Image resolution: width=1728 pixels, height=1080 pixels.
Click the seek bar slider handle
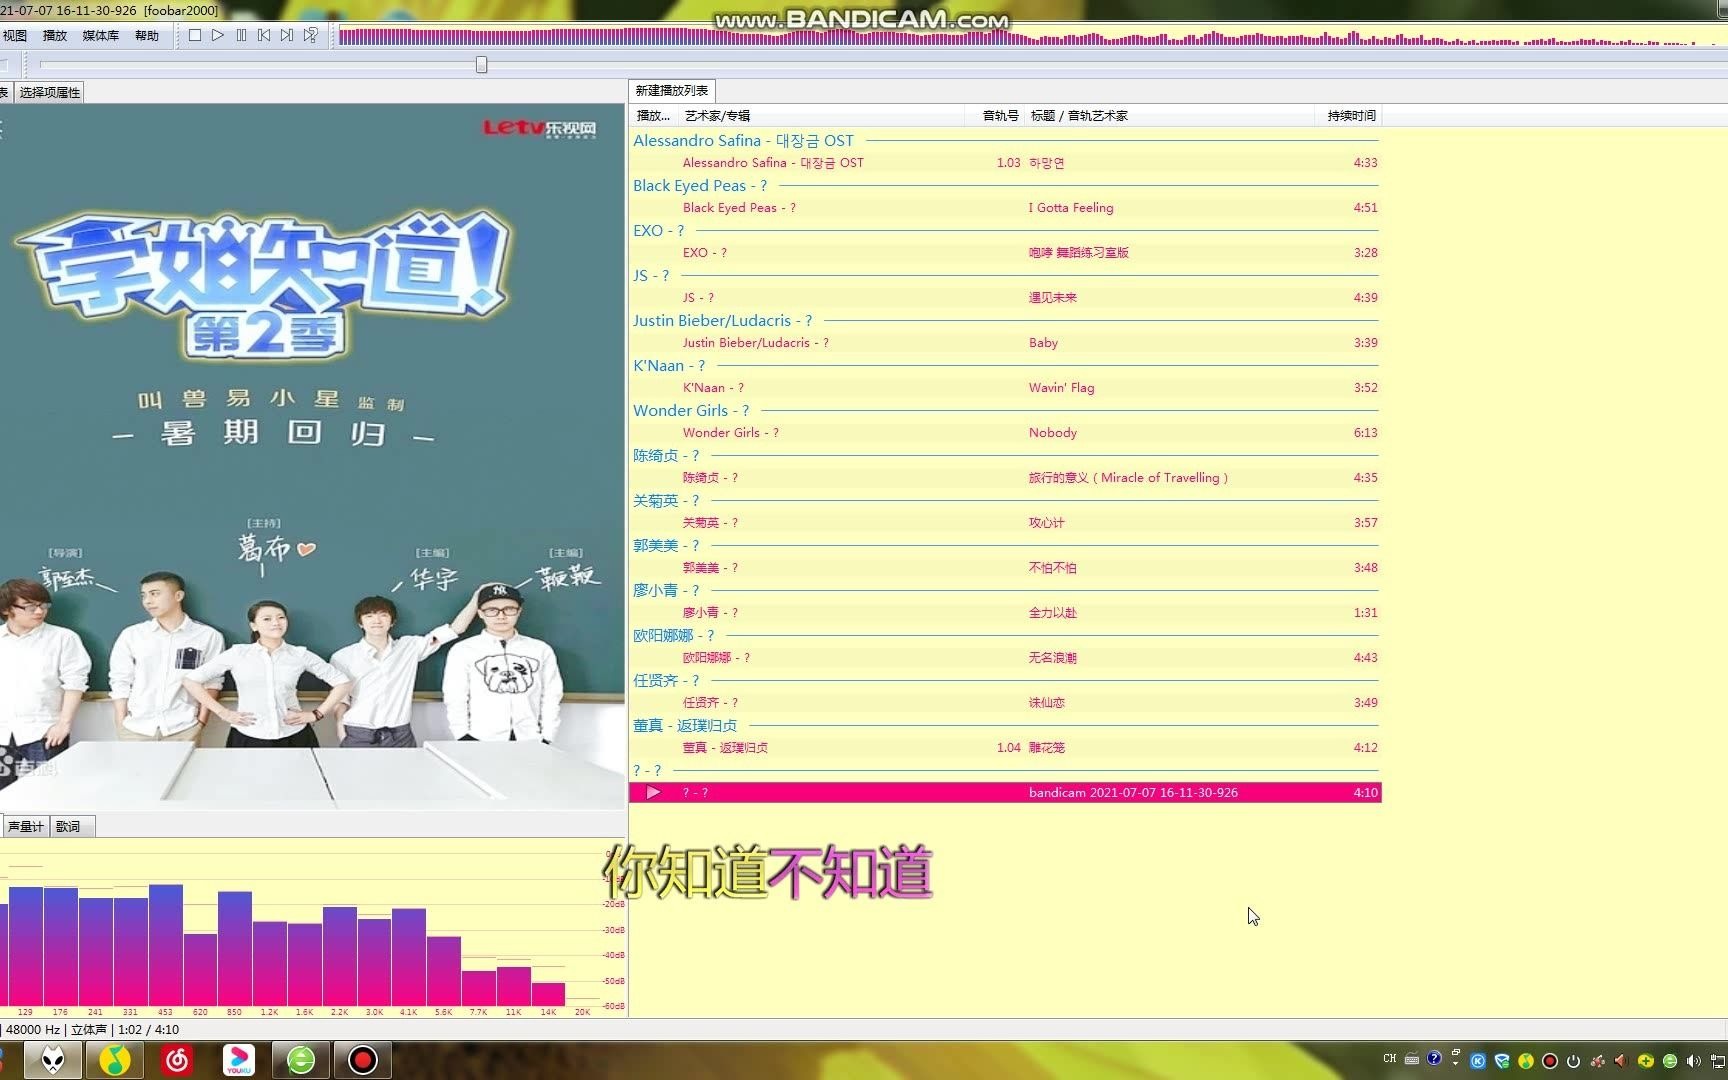coord(481,65)
